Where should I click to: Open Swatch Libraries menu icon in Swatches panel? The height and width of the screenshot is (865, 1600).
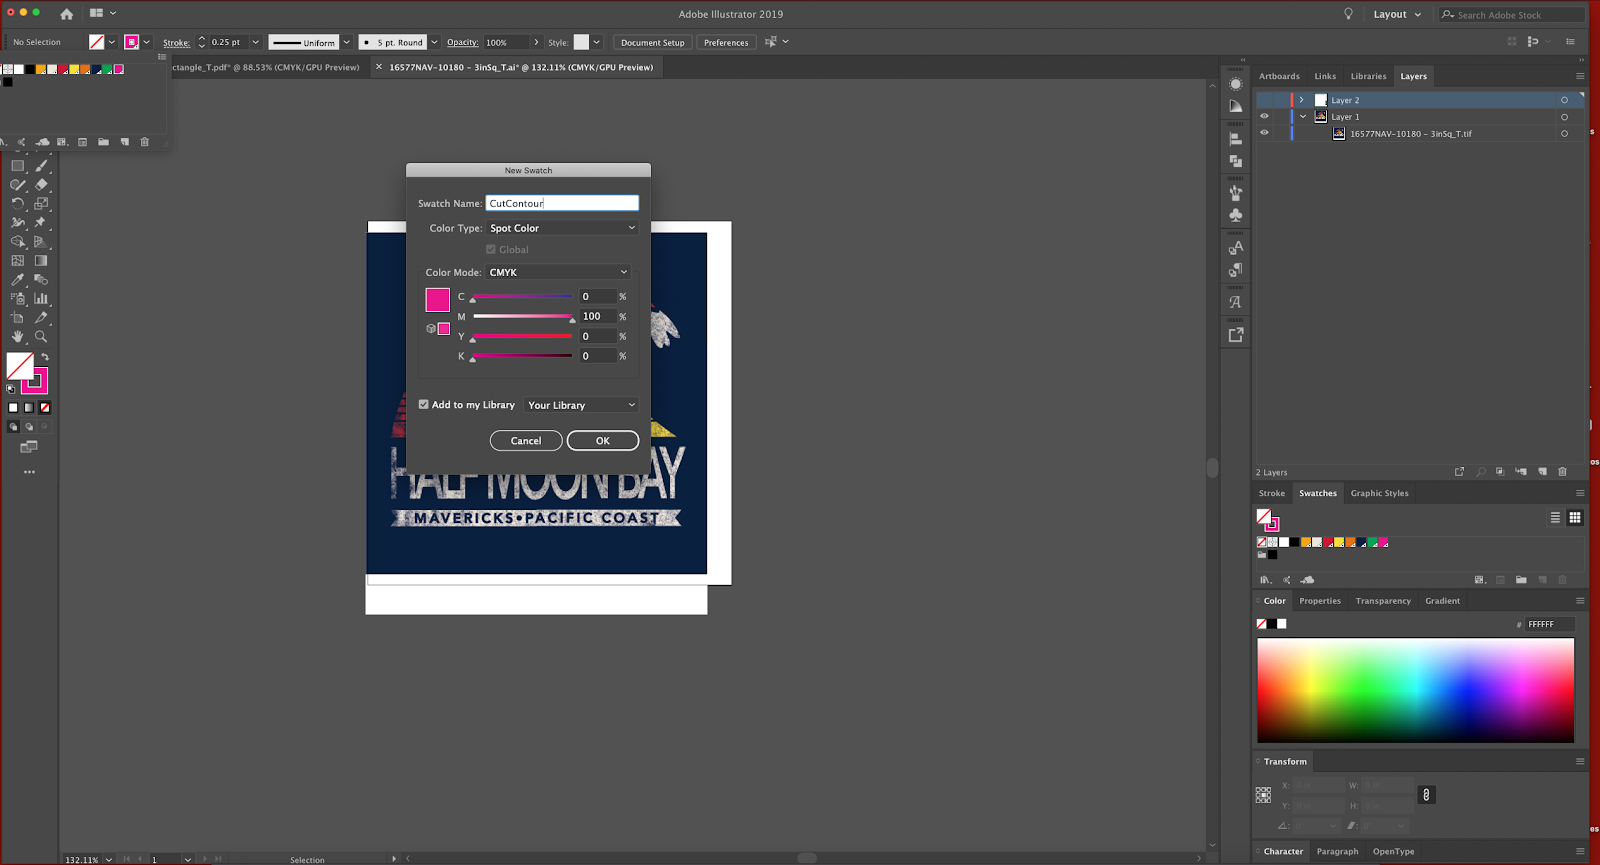pos(1265,580)
